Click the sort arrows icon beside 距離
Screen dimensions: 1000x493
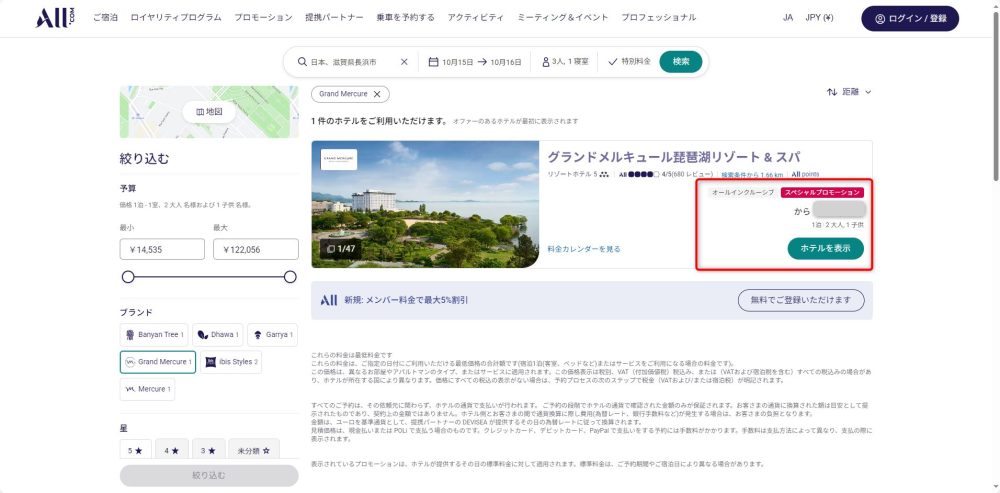click(x=832, y=92)
